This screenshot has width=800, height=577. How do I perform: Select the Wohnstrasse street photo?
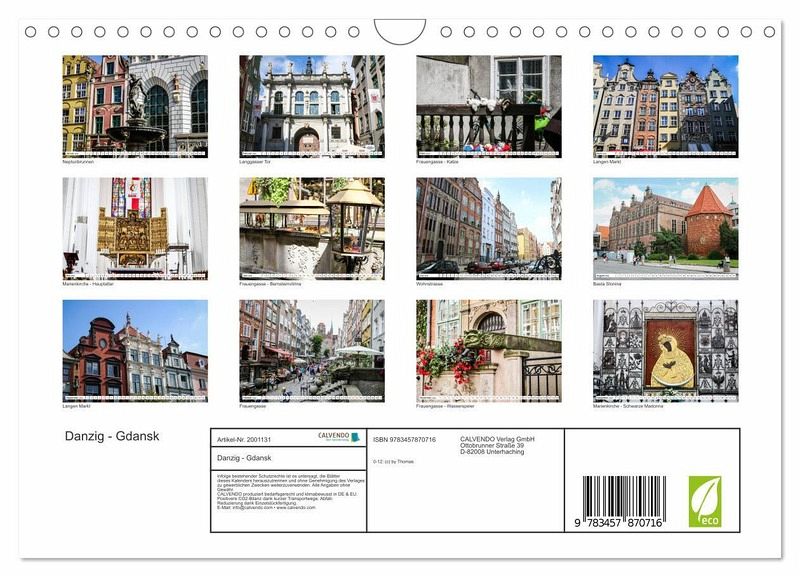488,227
